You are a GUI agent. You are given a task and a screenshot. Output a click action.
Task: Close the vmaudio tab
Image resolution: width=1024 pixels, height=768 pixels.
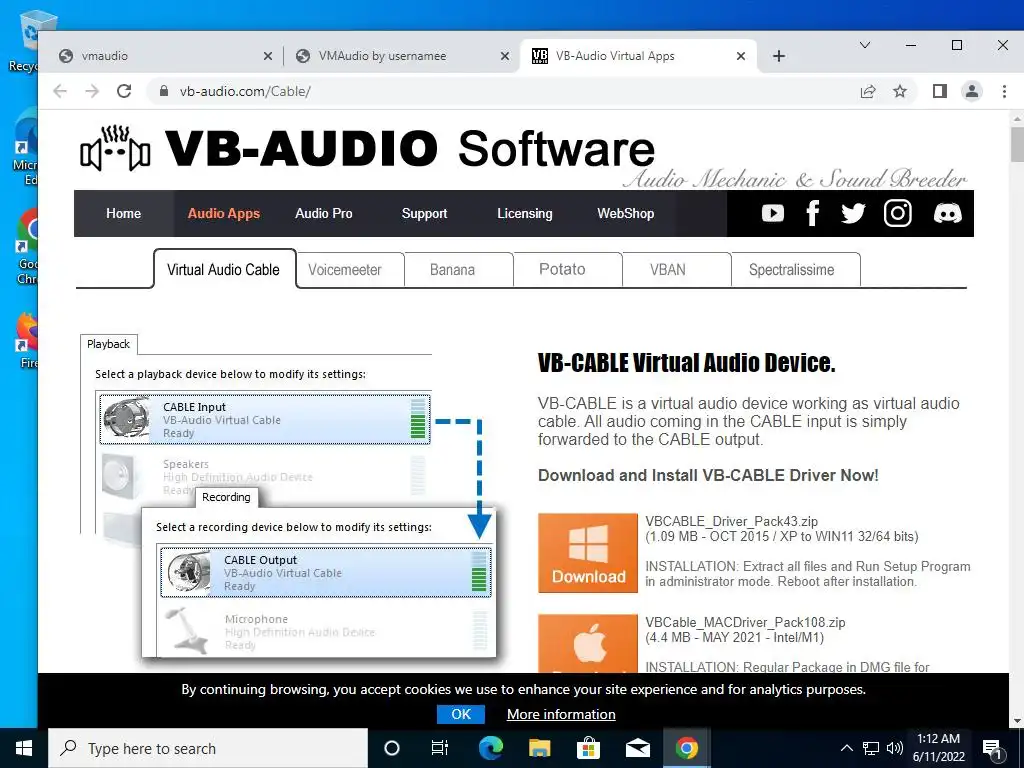tap(268, 56)
